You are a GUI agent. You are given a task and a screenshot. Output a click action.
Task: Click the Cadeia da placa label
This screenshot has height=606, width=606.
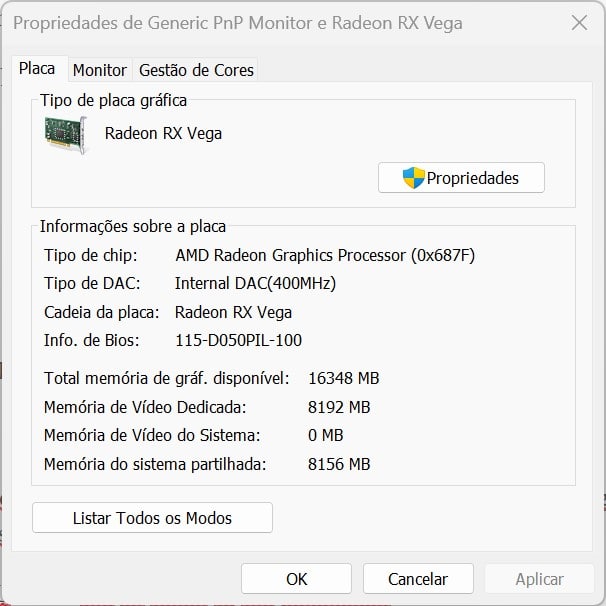tap(102, 312)
